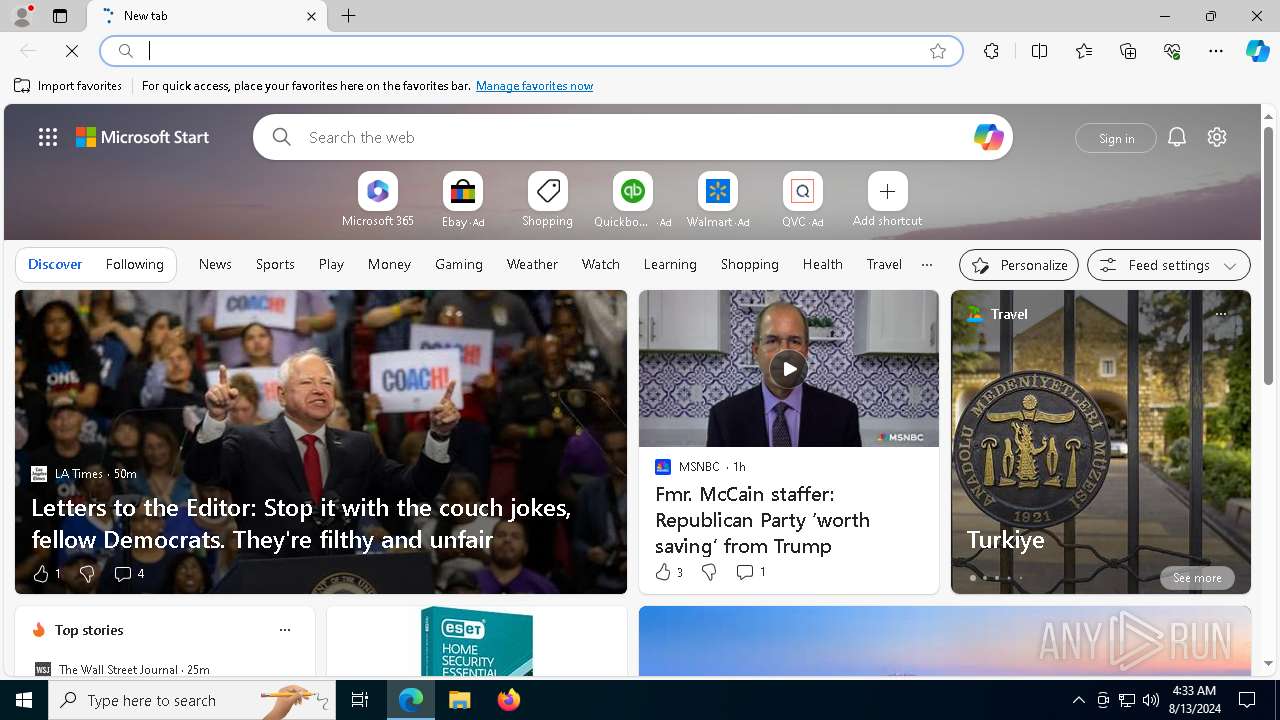Switch to the Following tab
Image resolution: width=1280 pixels, height=720 pixels.
tap(134, 264)
